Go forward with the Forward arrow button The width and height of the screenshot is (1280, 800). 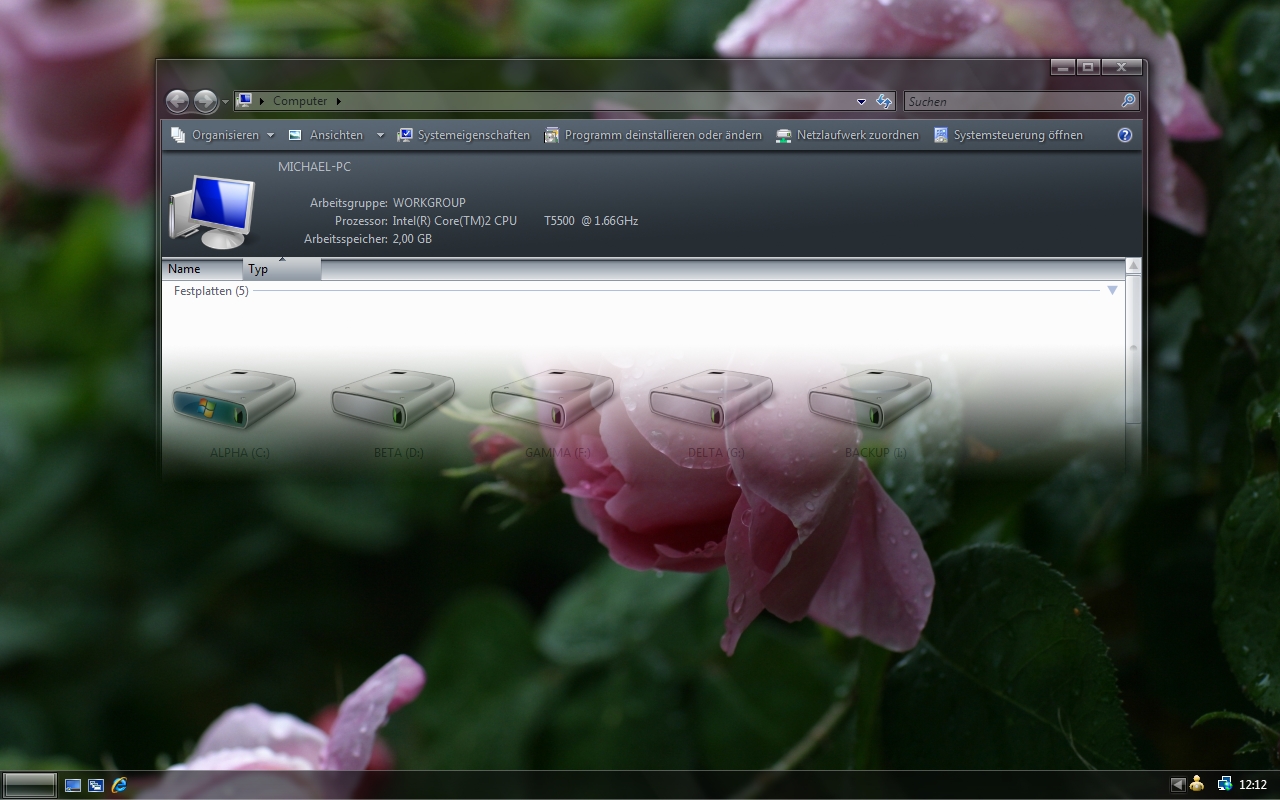point(205,101)
